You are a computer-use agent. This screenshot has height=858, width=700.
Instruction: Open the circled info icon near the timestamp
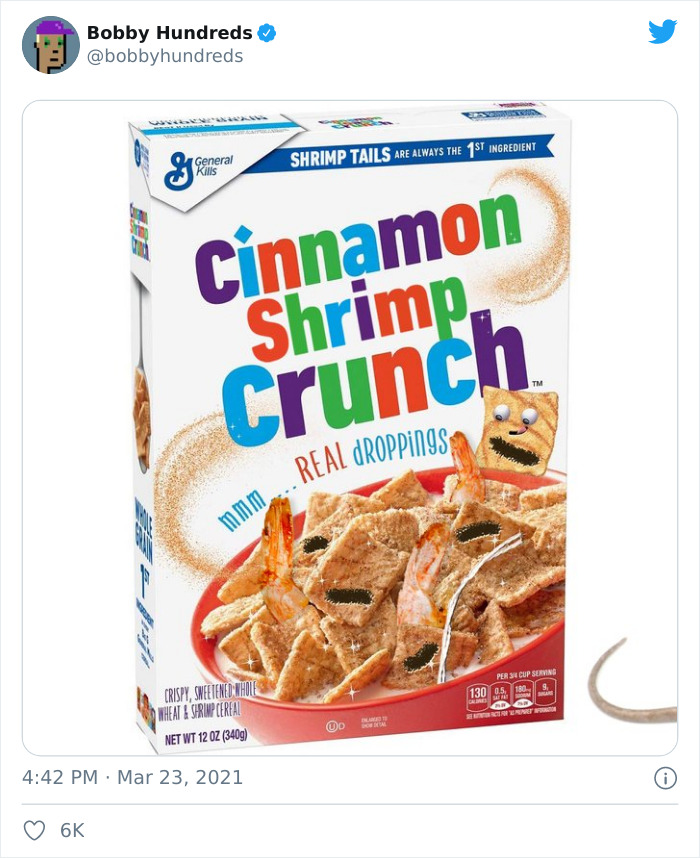point(667,776)
